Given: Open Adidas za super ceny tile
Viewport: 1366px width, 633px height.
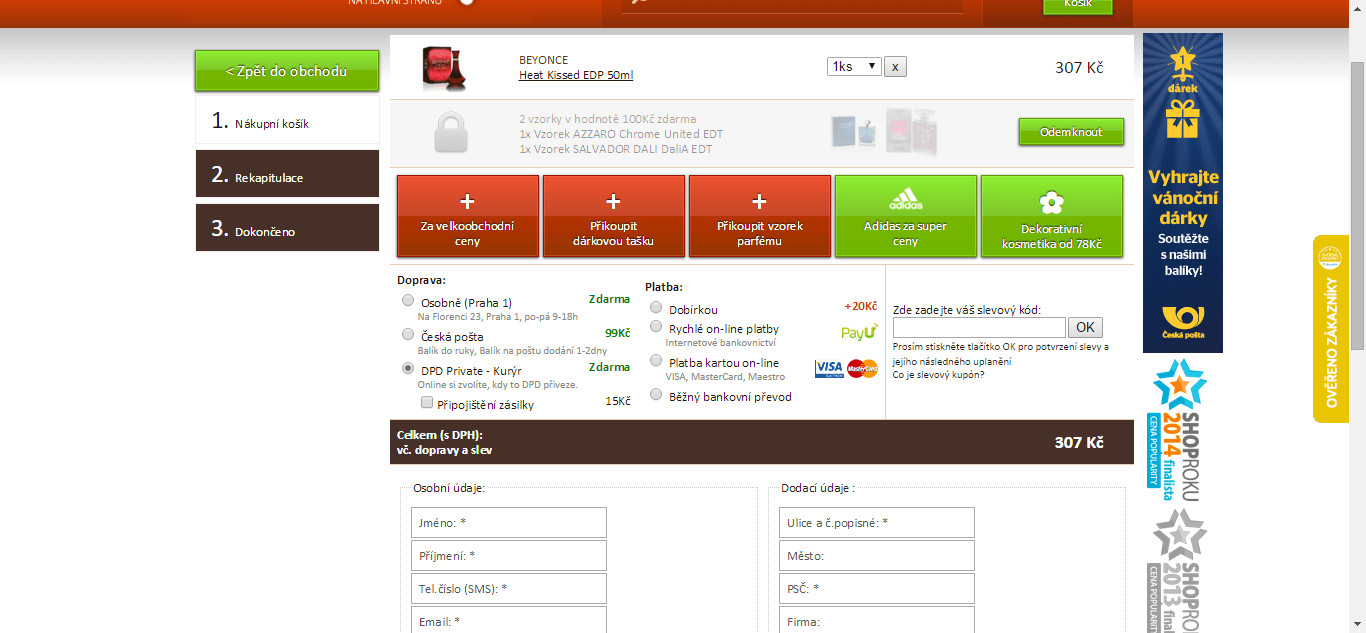Looking at the screenshot, I should pos(906,216).
